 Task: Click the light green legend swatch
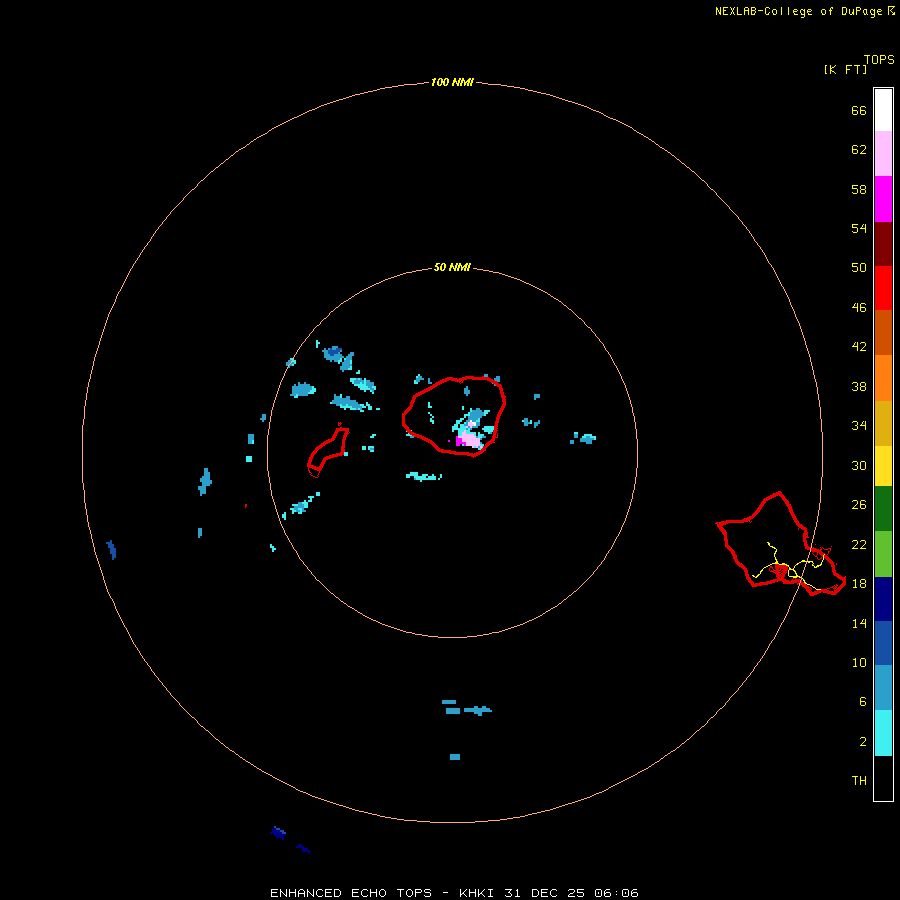point(883,554)
